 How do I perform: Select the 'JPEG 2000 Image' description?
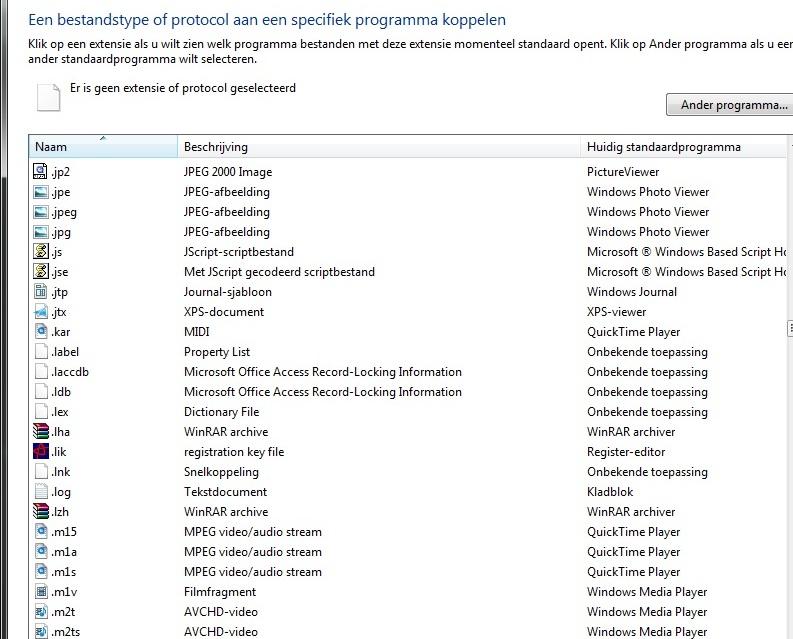pos(228,172)
